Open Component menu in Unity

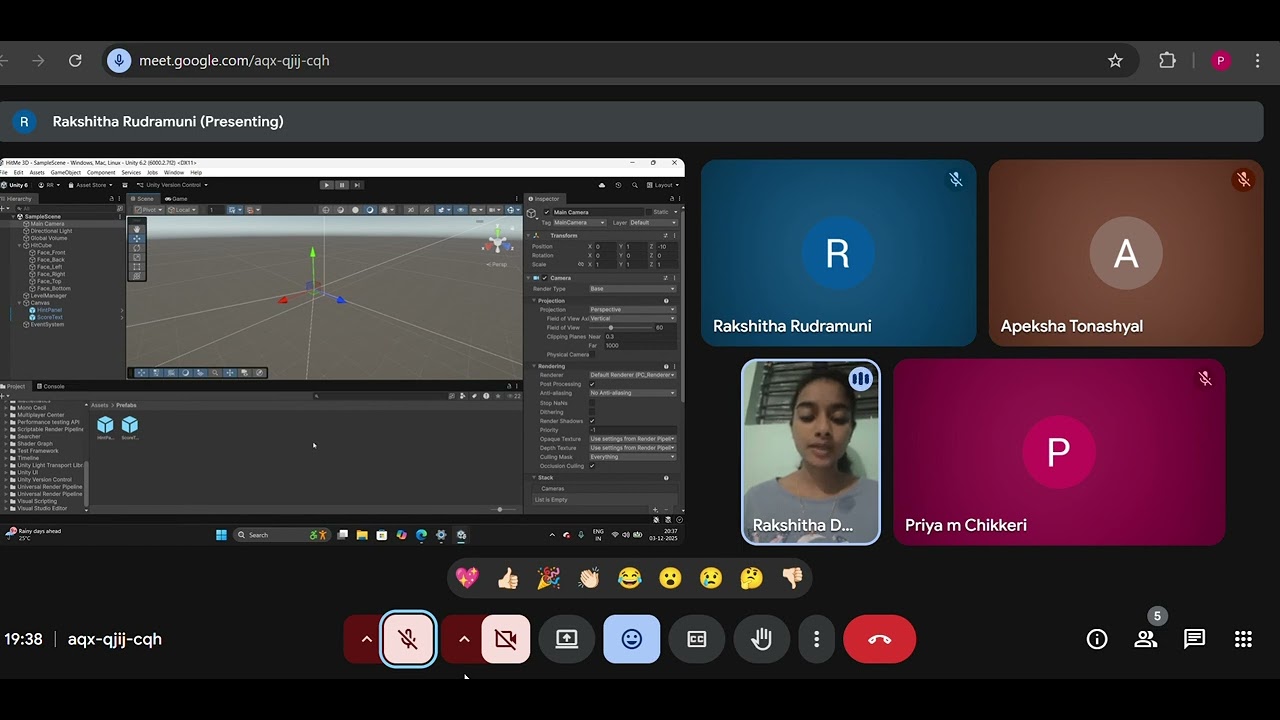[101, 172]
